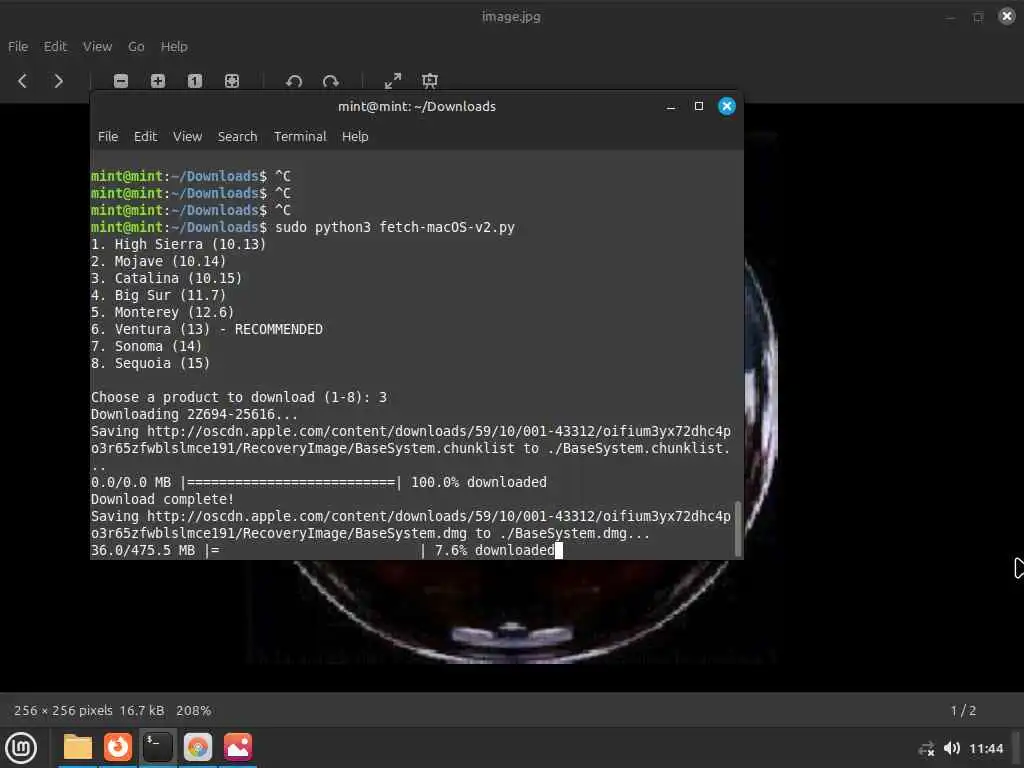The height and width of the screenshot is (768, 1024).
Task: Open image viewer Edit menu
Action: point(55,46)
